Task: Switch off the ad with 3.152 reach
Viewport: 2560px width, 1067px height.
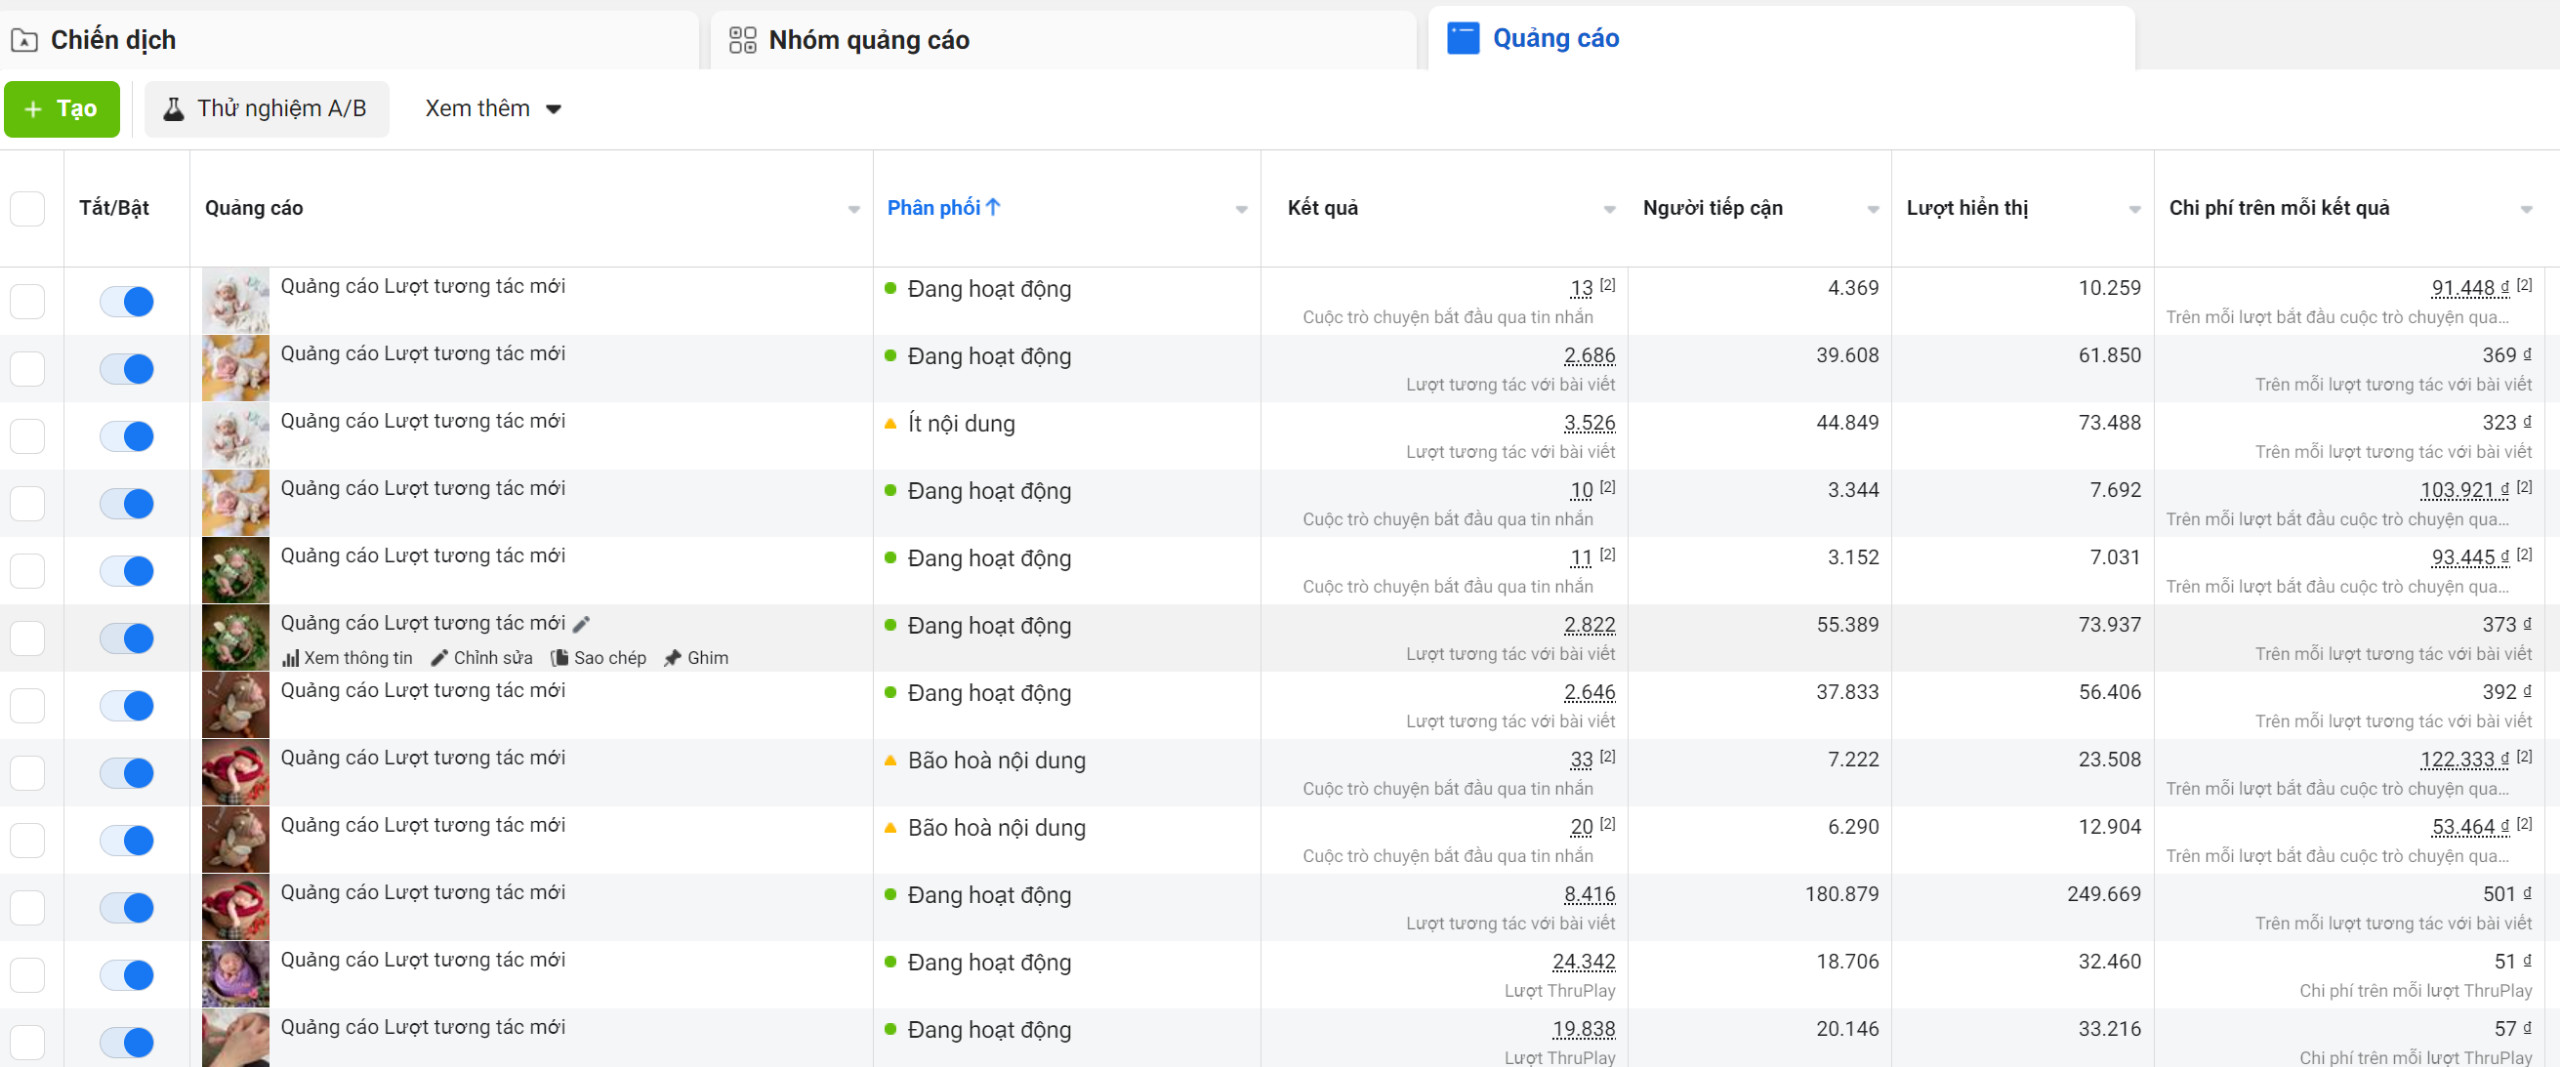Action: pos(127,571)
